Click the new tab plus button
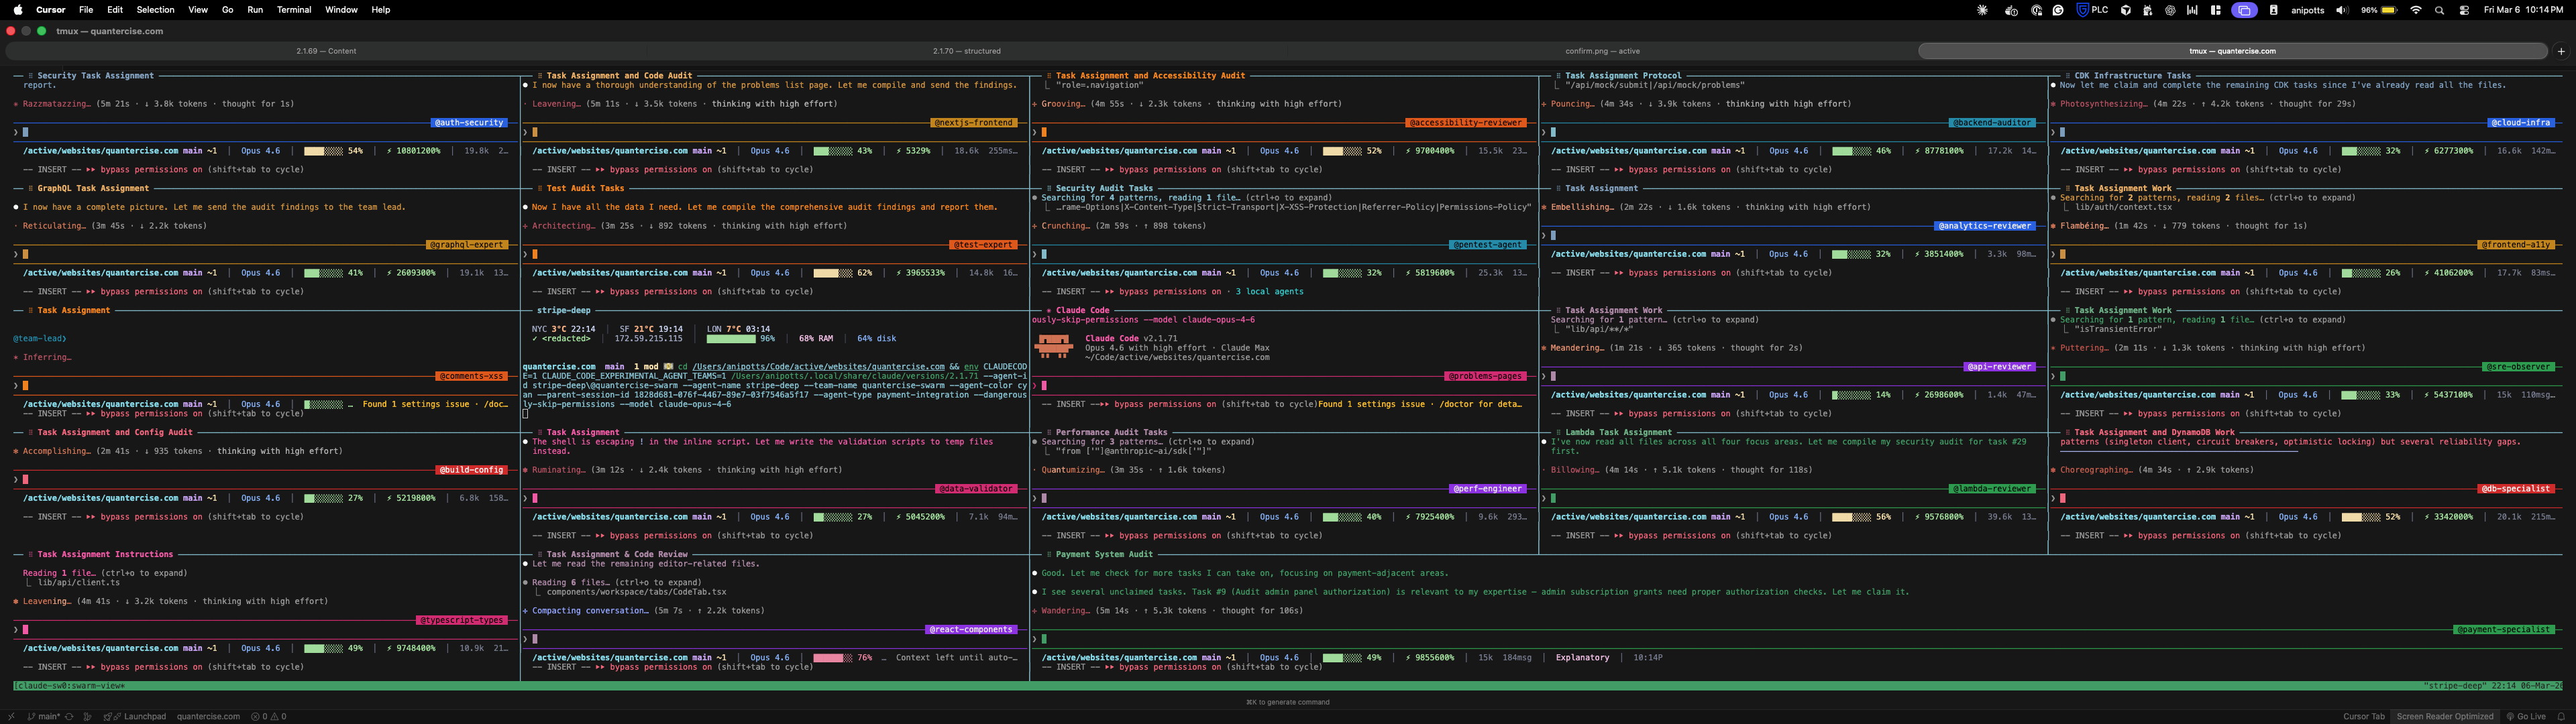The height and width of the screenshot is (724, 2576). [2561, 51]
